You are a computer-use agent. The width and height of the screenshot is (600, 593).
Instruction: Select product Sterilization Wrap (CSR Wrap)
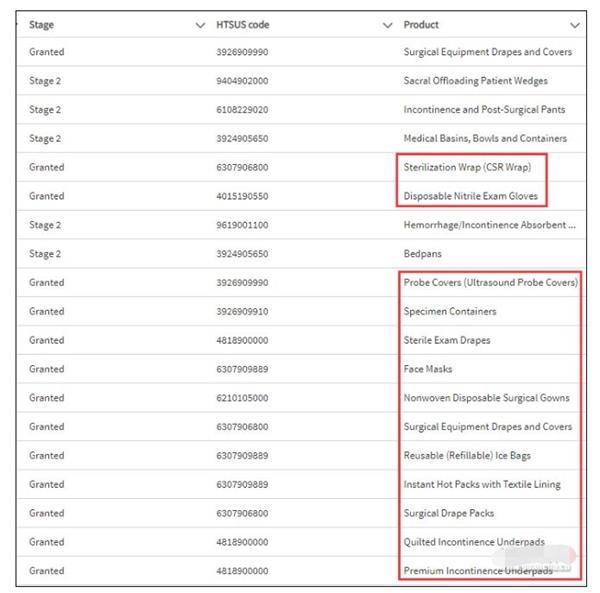(467, 167)
